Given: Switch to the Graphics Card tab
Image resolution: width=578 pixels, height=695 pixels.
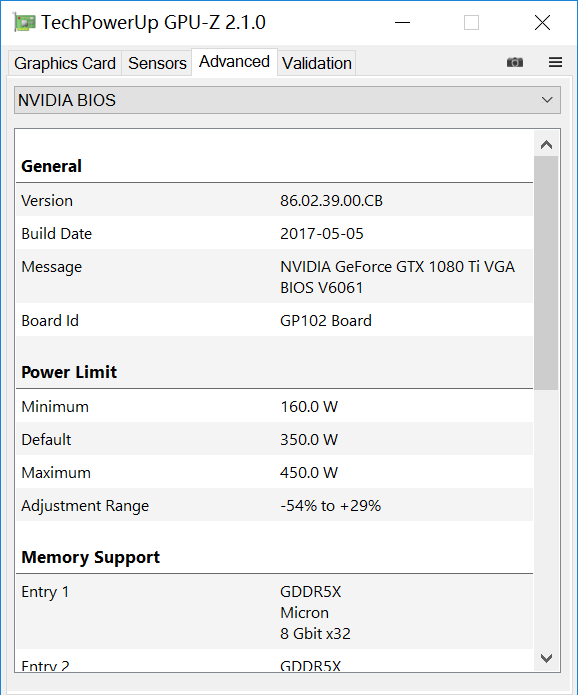Looking at the screenshot, I should [65, 63].
